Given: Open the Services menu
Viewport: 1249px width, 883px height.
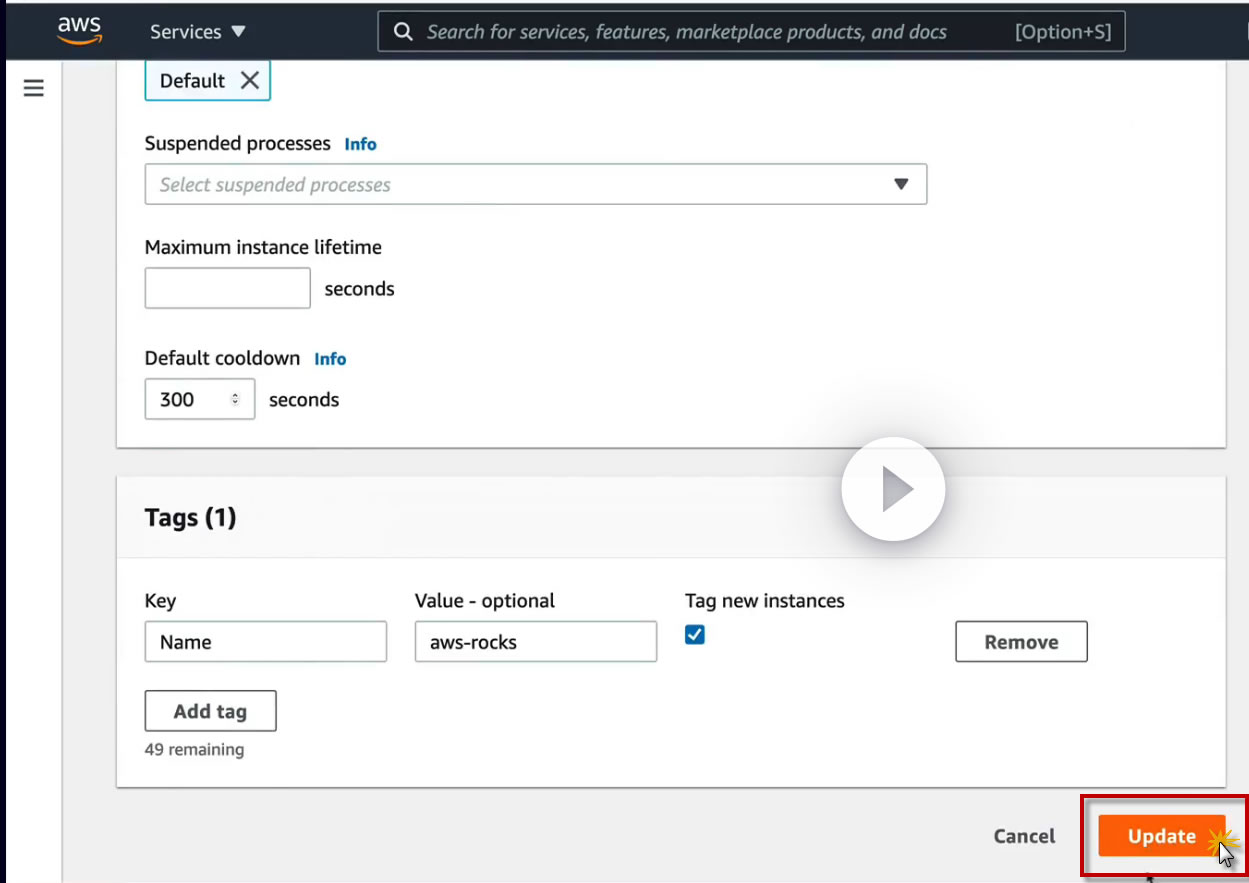Looking at the screenshot, I should (x=197, y=32).
